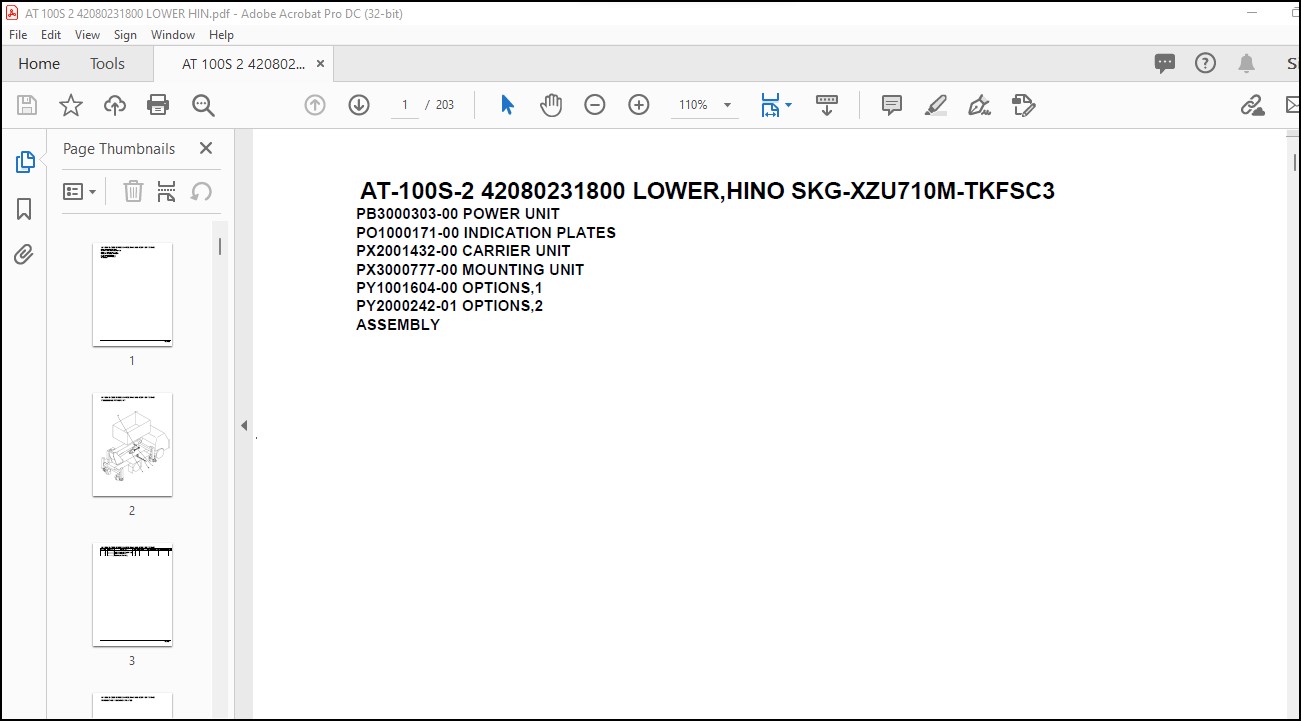Switch to the Tools tab

tap(107, 63)
